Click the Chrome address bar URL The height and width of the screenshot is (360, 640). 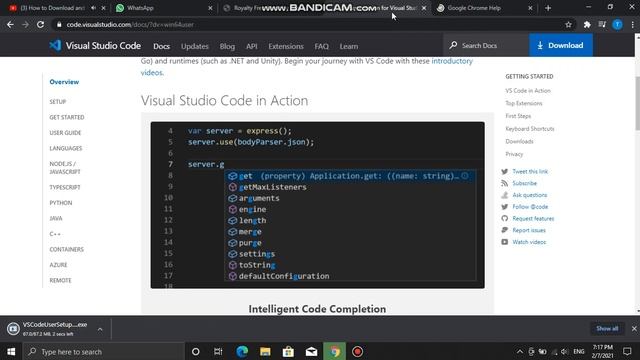(130, 24)
